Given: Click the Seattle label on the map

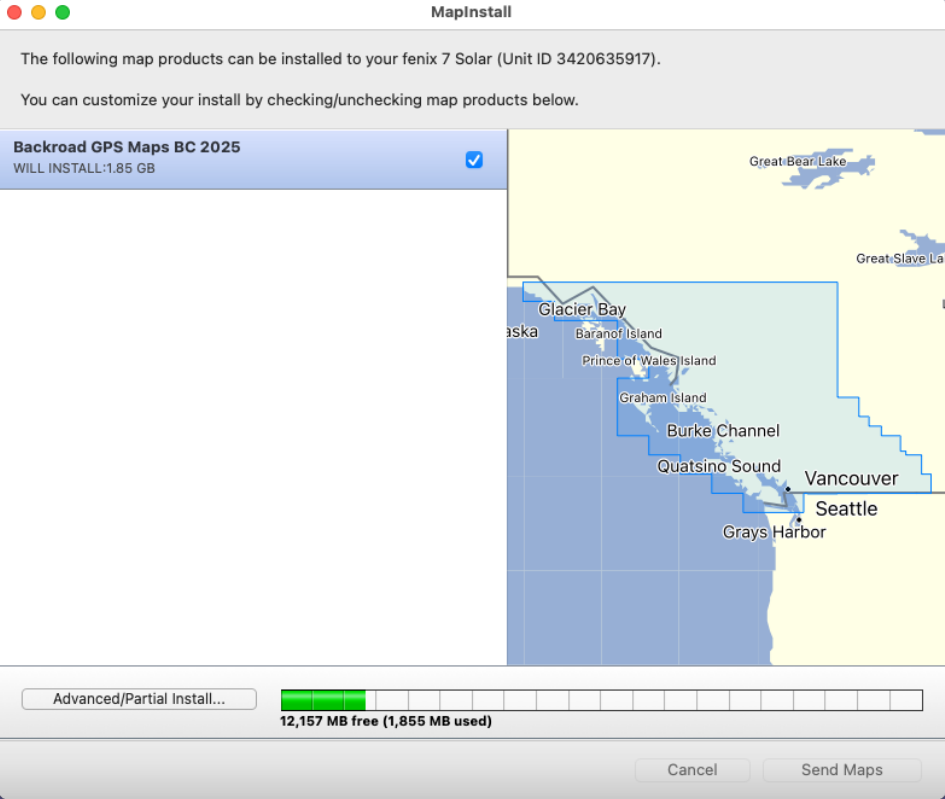Looking at the screenshot, I should click(x=846, y=509).
